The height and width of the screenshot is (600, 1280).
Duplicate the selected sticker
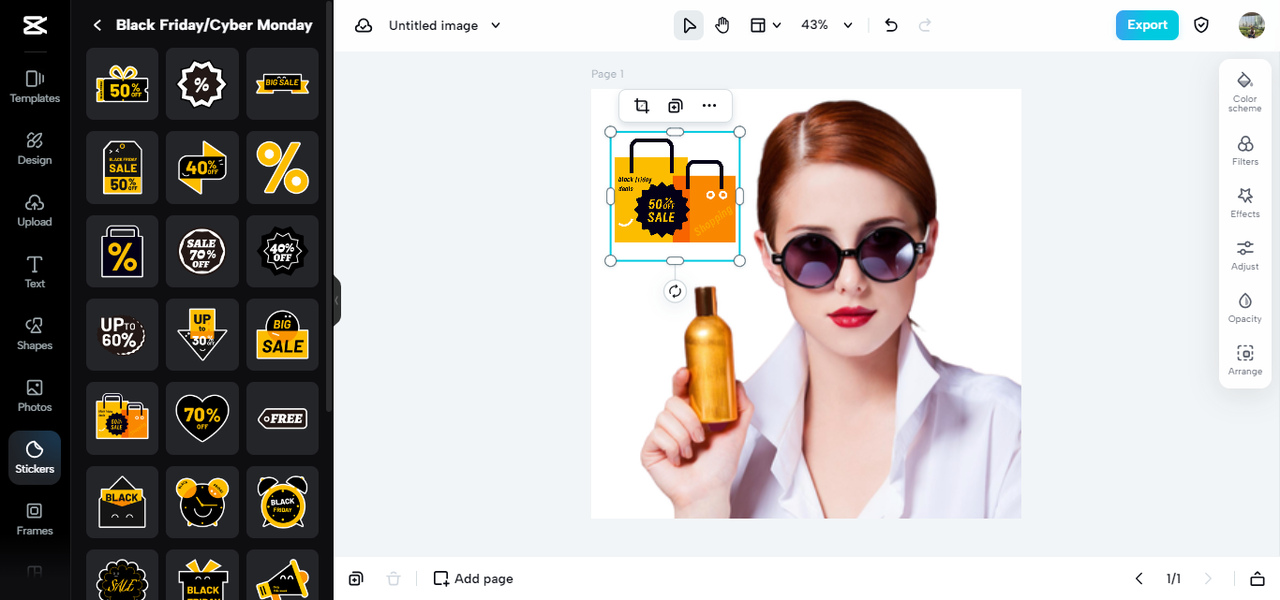[x=675, y=106]
